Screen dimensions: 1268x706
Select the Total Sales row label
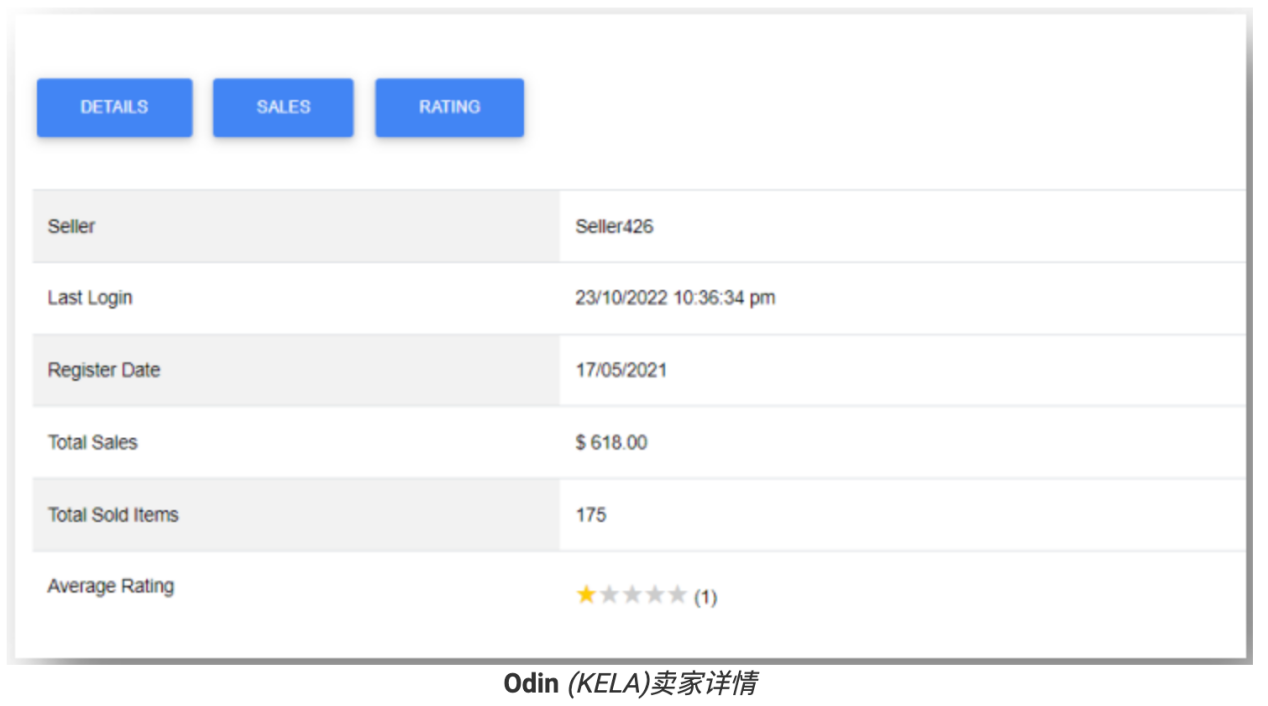(x=92, y=442)
